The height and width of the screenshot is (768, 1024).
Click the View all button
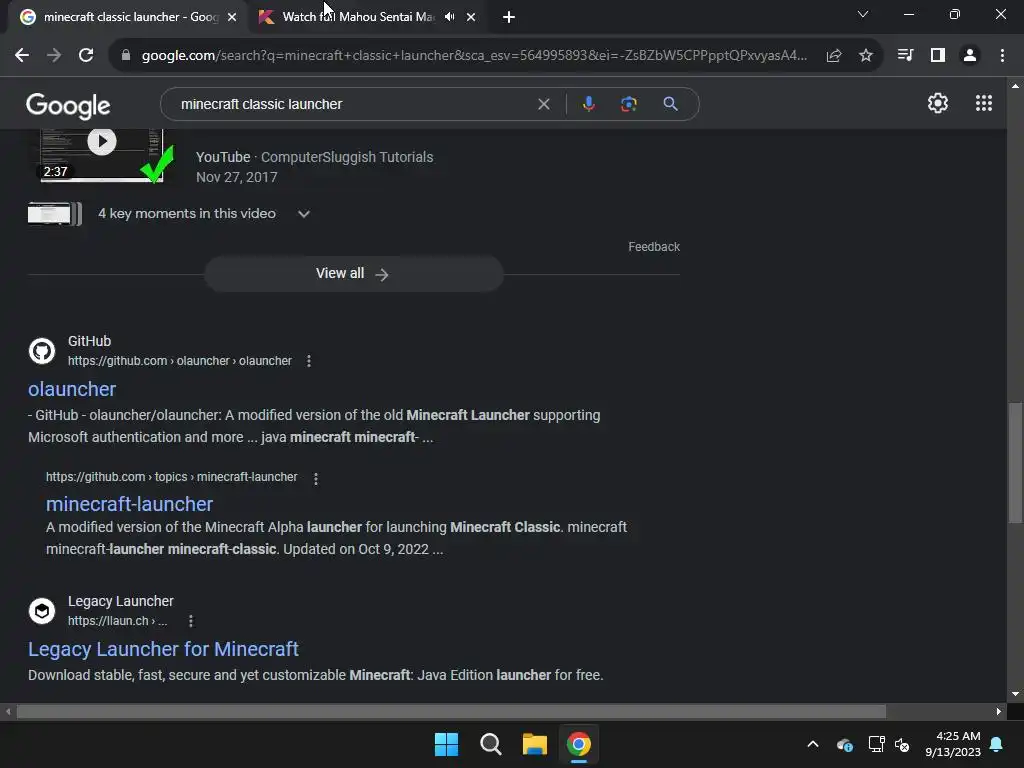[x=353, y=274]
